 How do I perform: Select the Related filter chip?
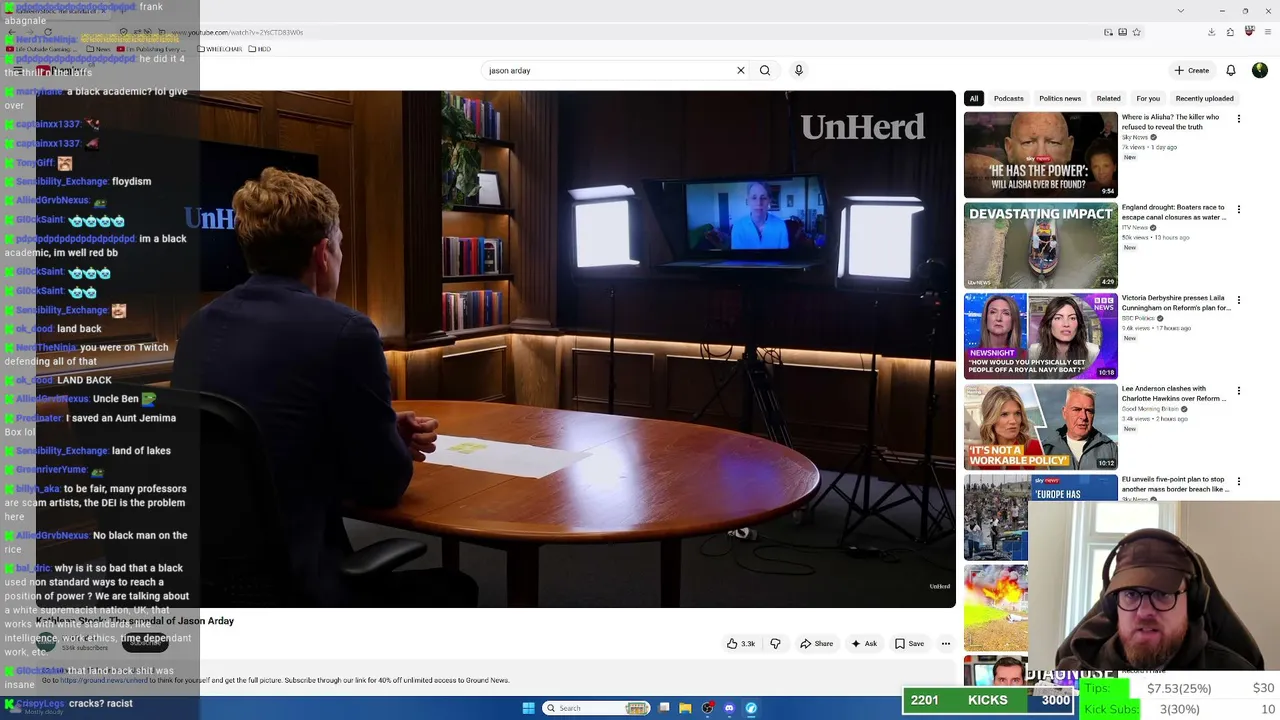[x=1108, y=98]
